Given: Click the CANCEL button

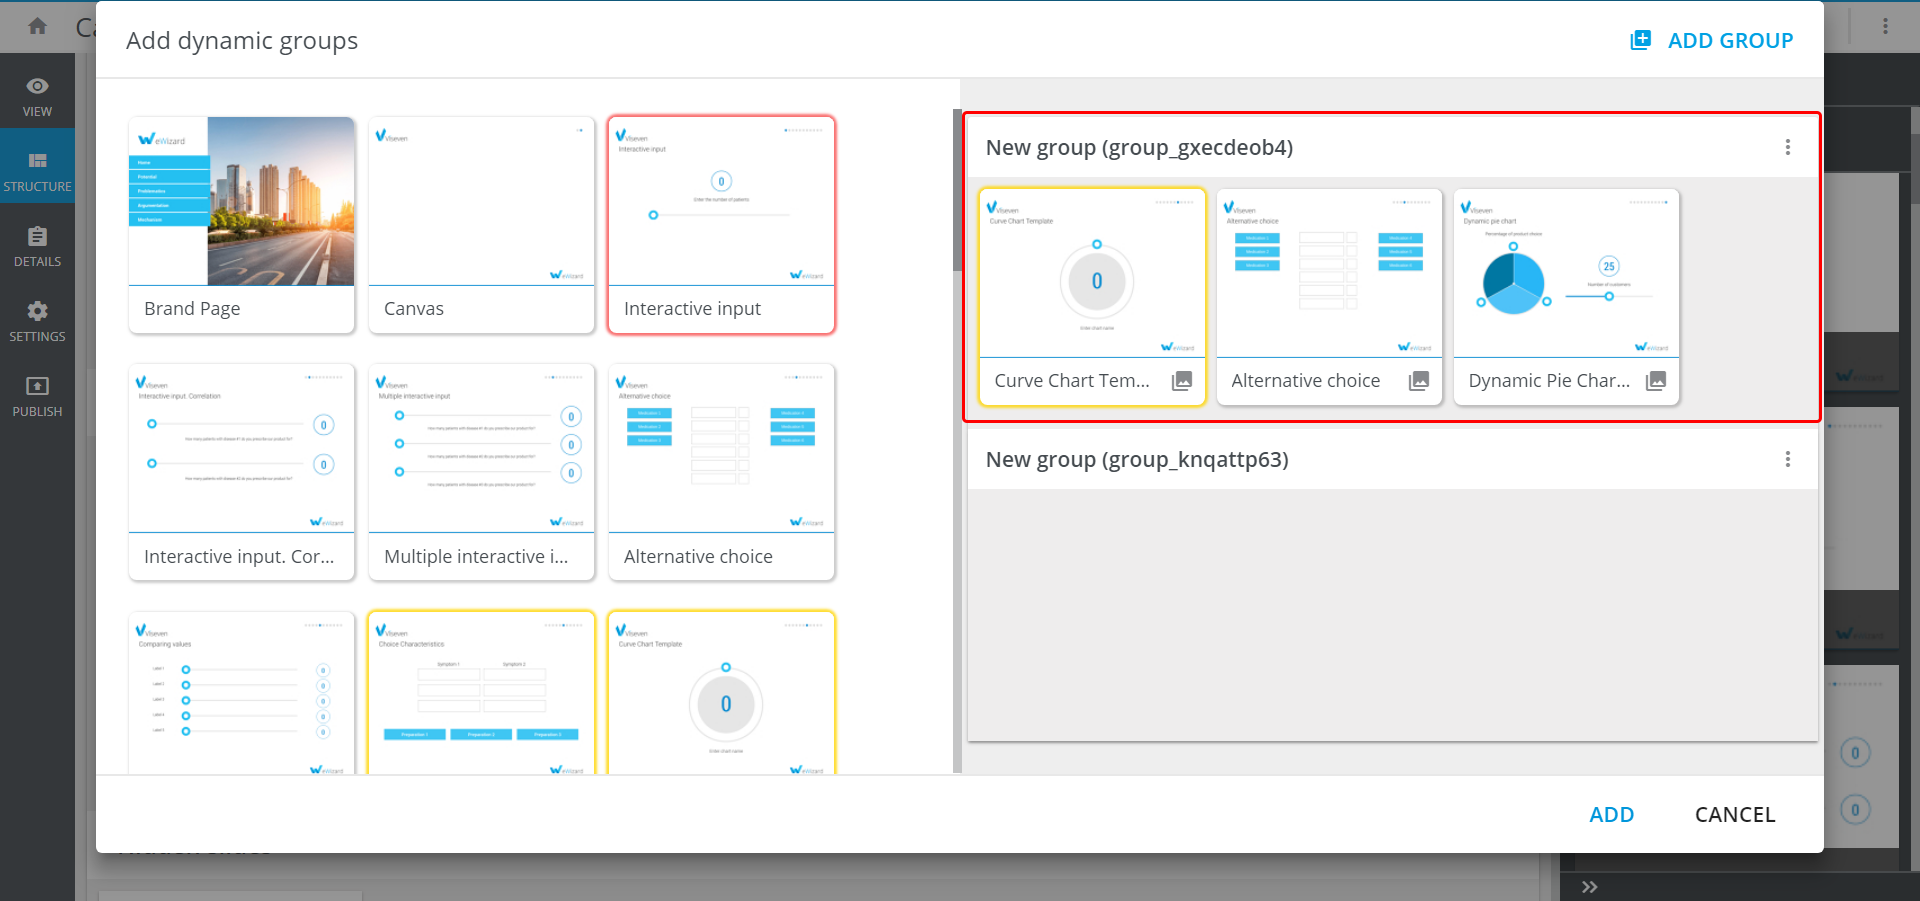Looking at the screenshot, I should coord(1734,815).
